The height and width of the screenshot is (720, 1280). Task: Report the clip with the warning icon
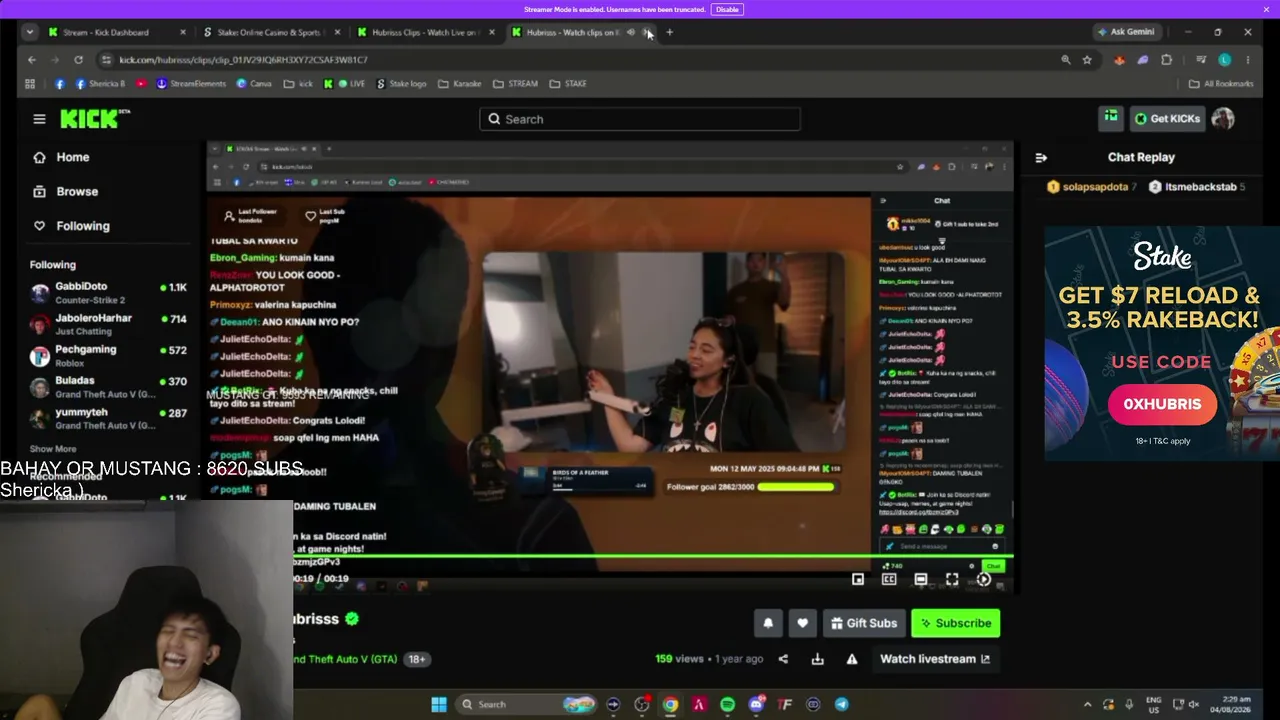(852, 659)
